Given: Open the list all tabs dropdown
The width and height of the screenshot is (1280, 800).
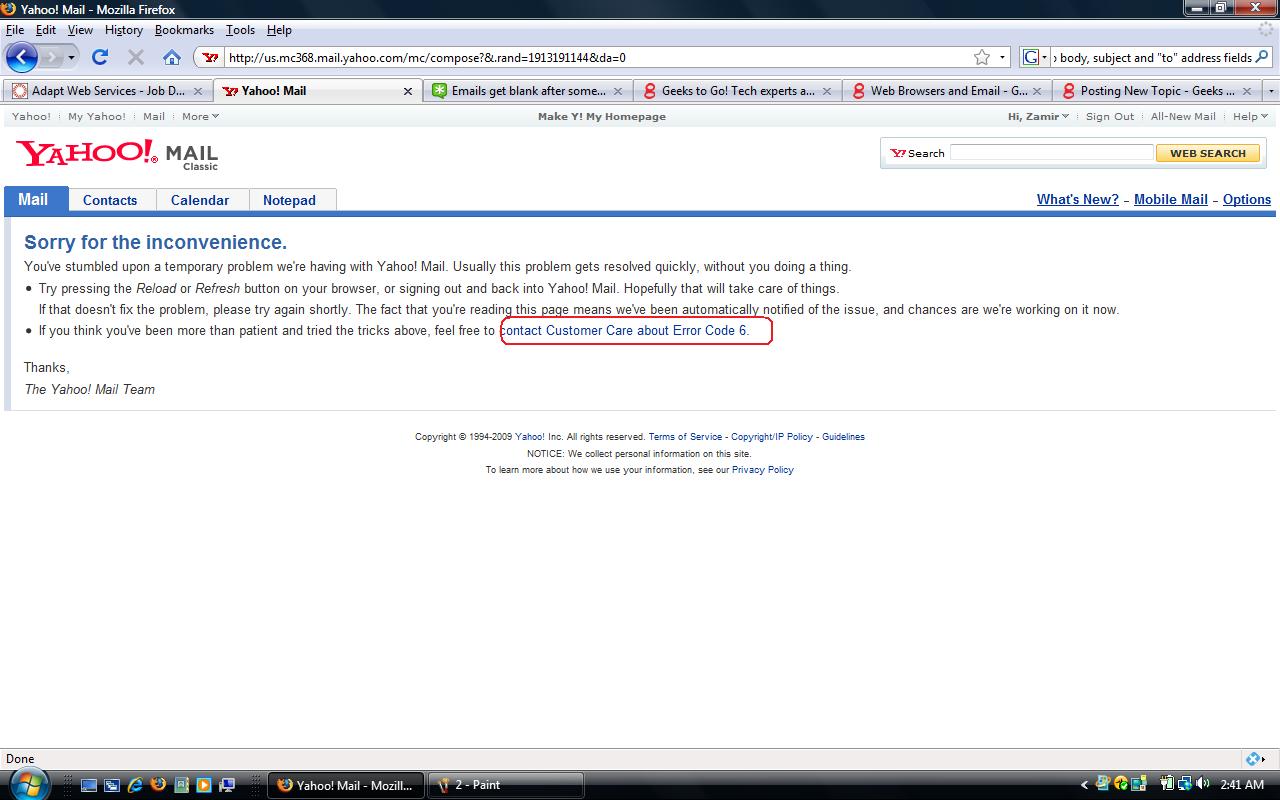Looking at the screenshot, I should point(1271,91).
